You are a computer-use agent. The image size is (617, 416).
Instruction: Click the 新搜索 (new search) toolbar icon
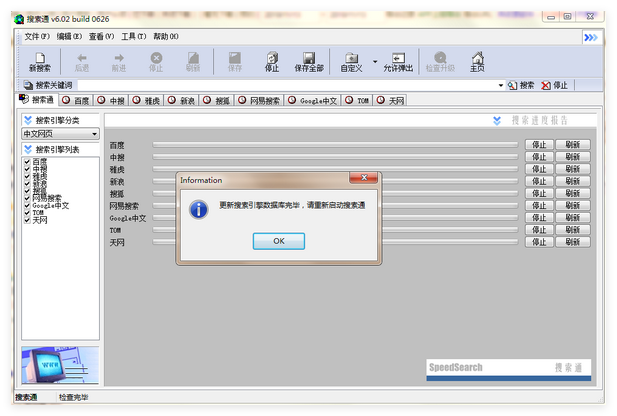coord(40,62)
